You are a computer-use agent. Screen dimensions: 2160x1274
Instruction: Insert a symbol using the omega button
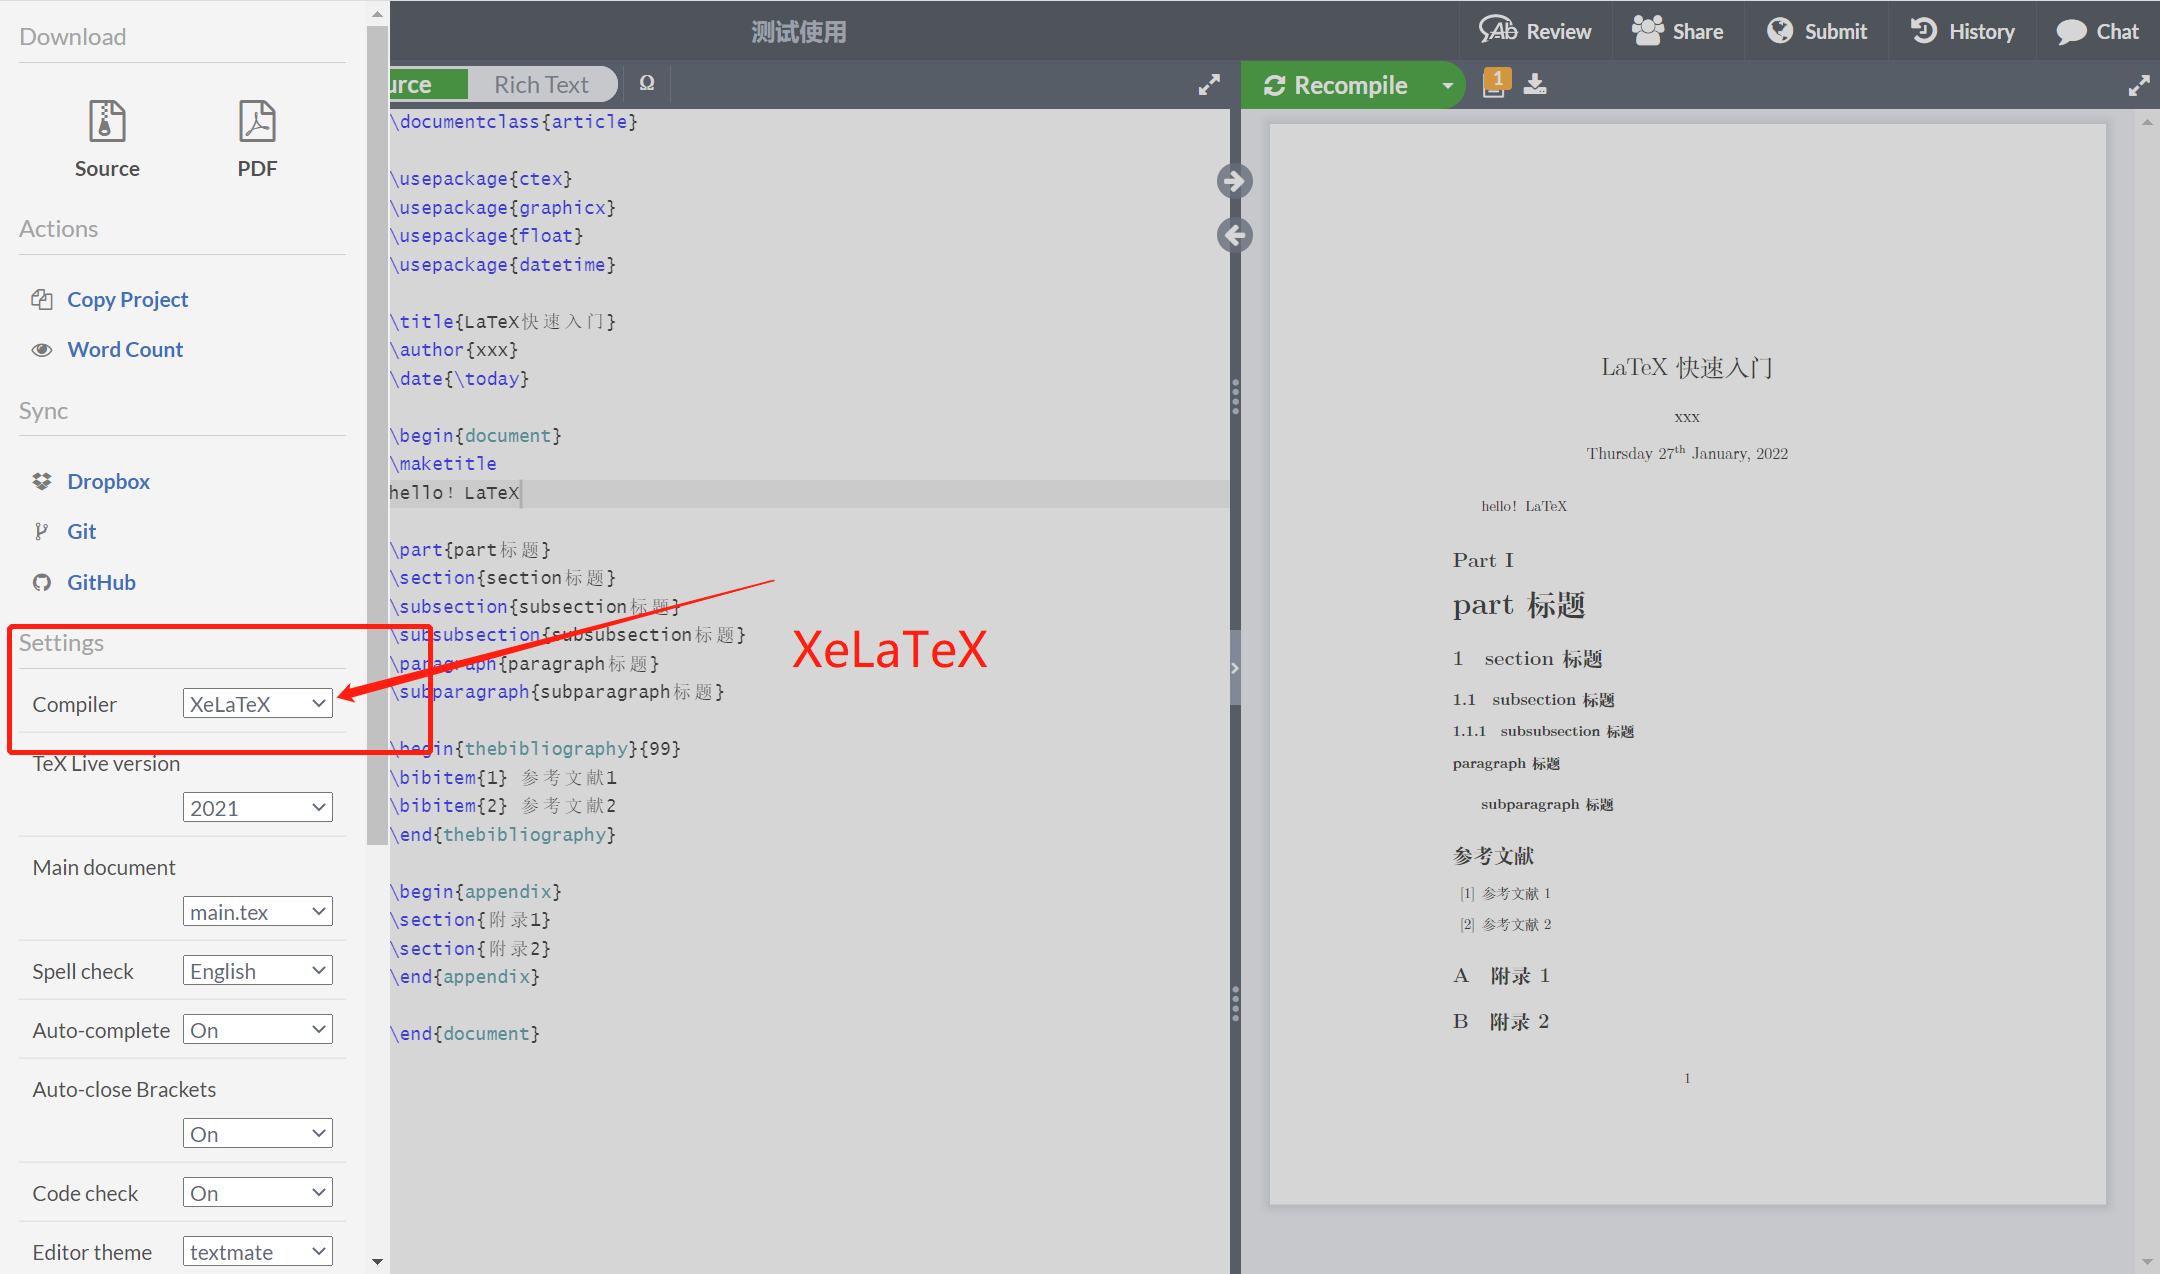click(x=646, y=83)
